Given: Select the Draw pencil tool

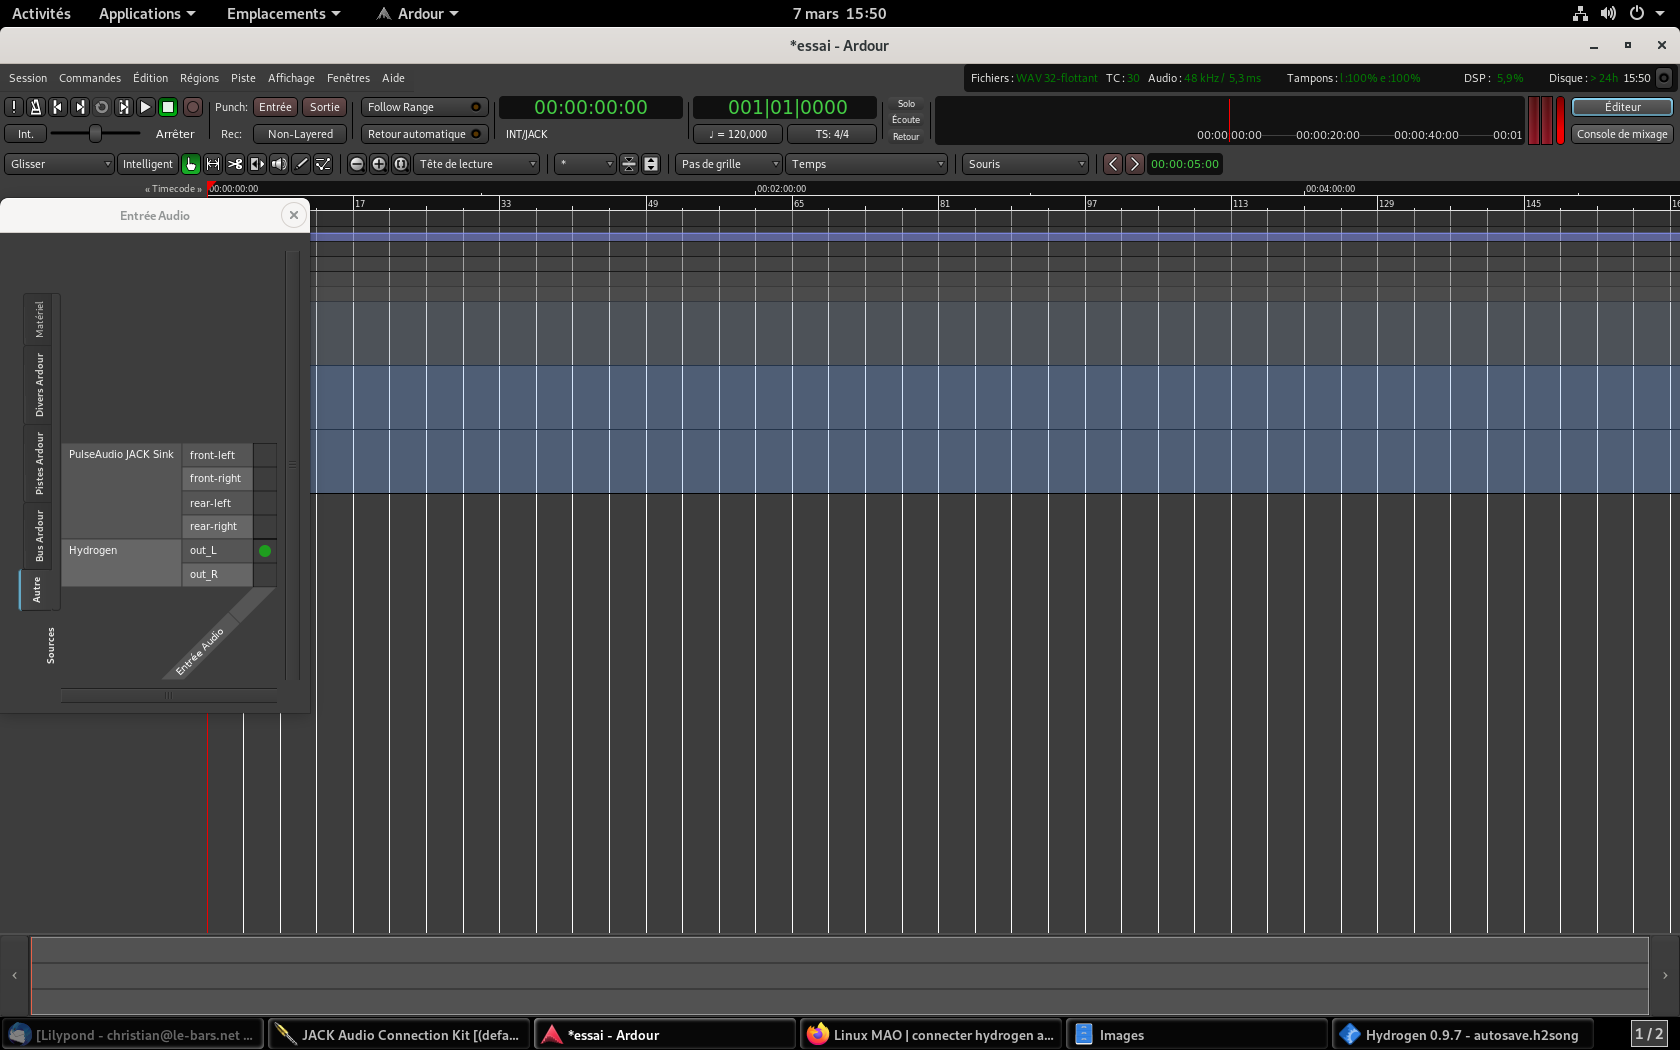Looking at the screenshot, I should click(x=301, y=164).
